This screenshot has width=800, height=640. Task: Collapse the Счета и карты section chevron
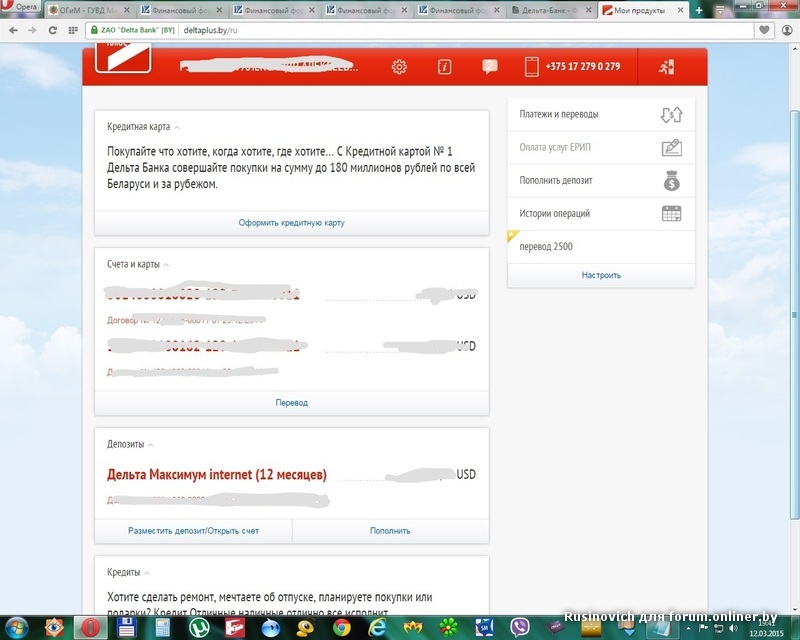(166, 265)
